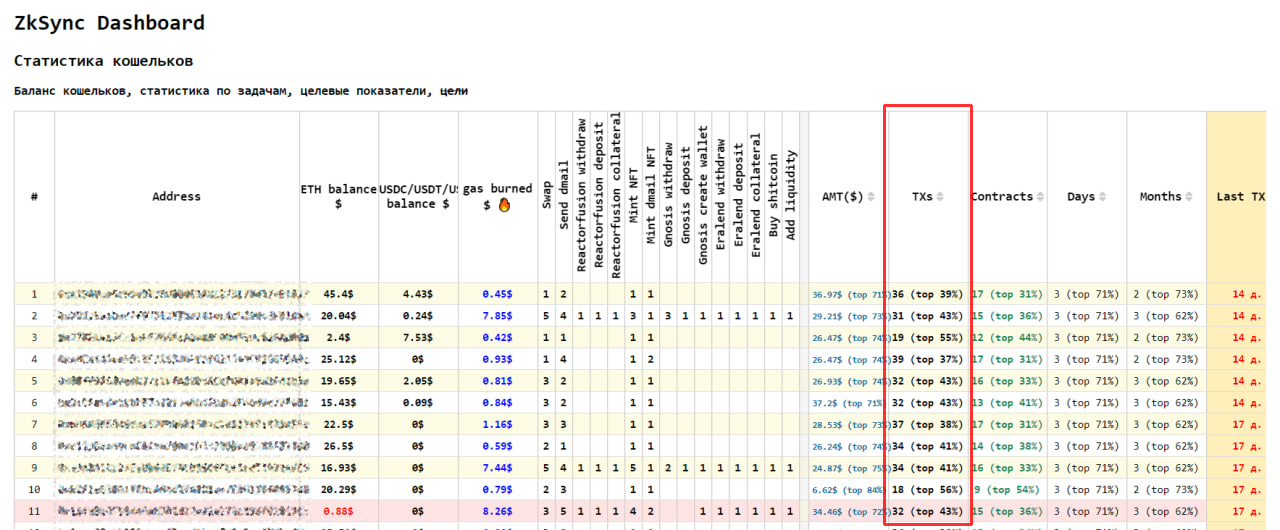Select the 45.4$ ETH balance cell
Screen dimensions: 1280x530
click(339, 294)
